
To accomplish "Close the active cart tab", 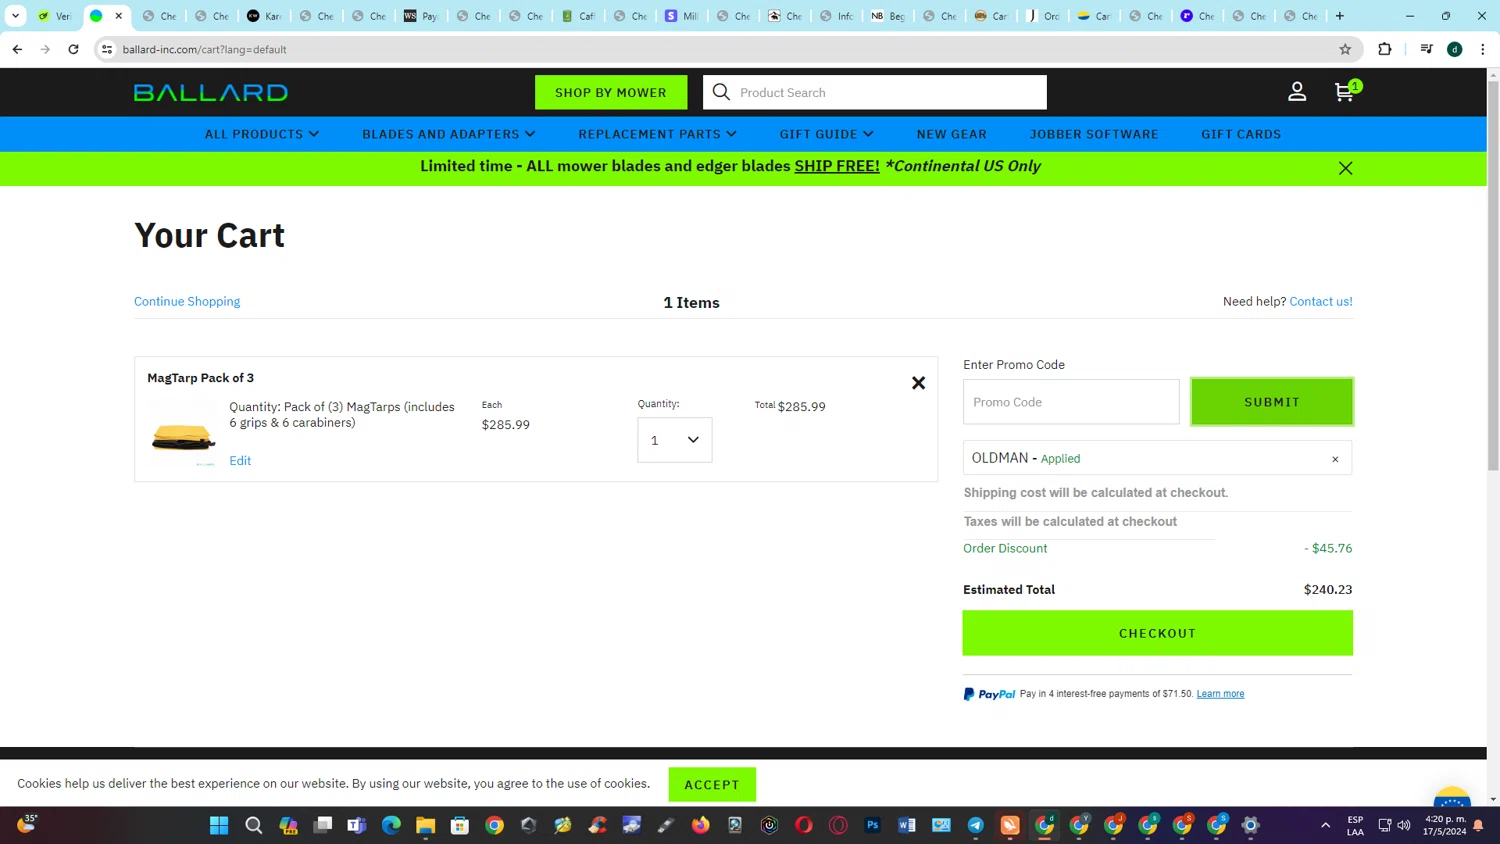I will (118, 16).
